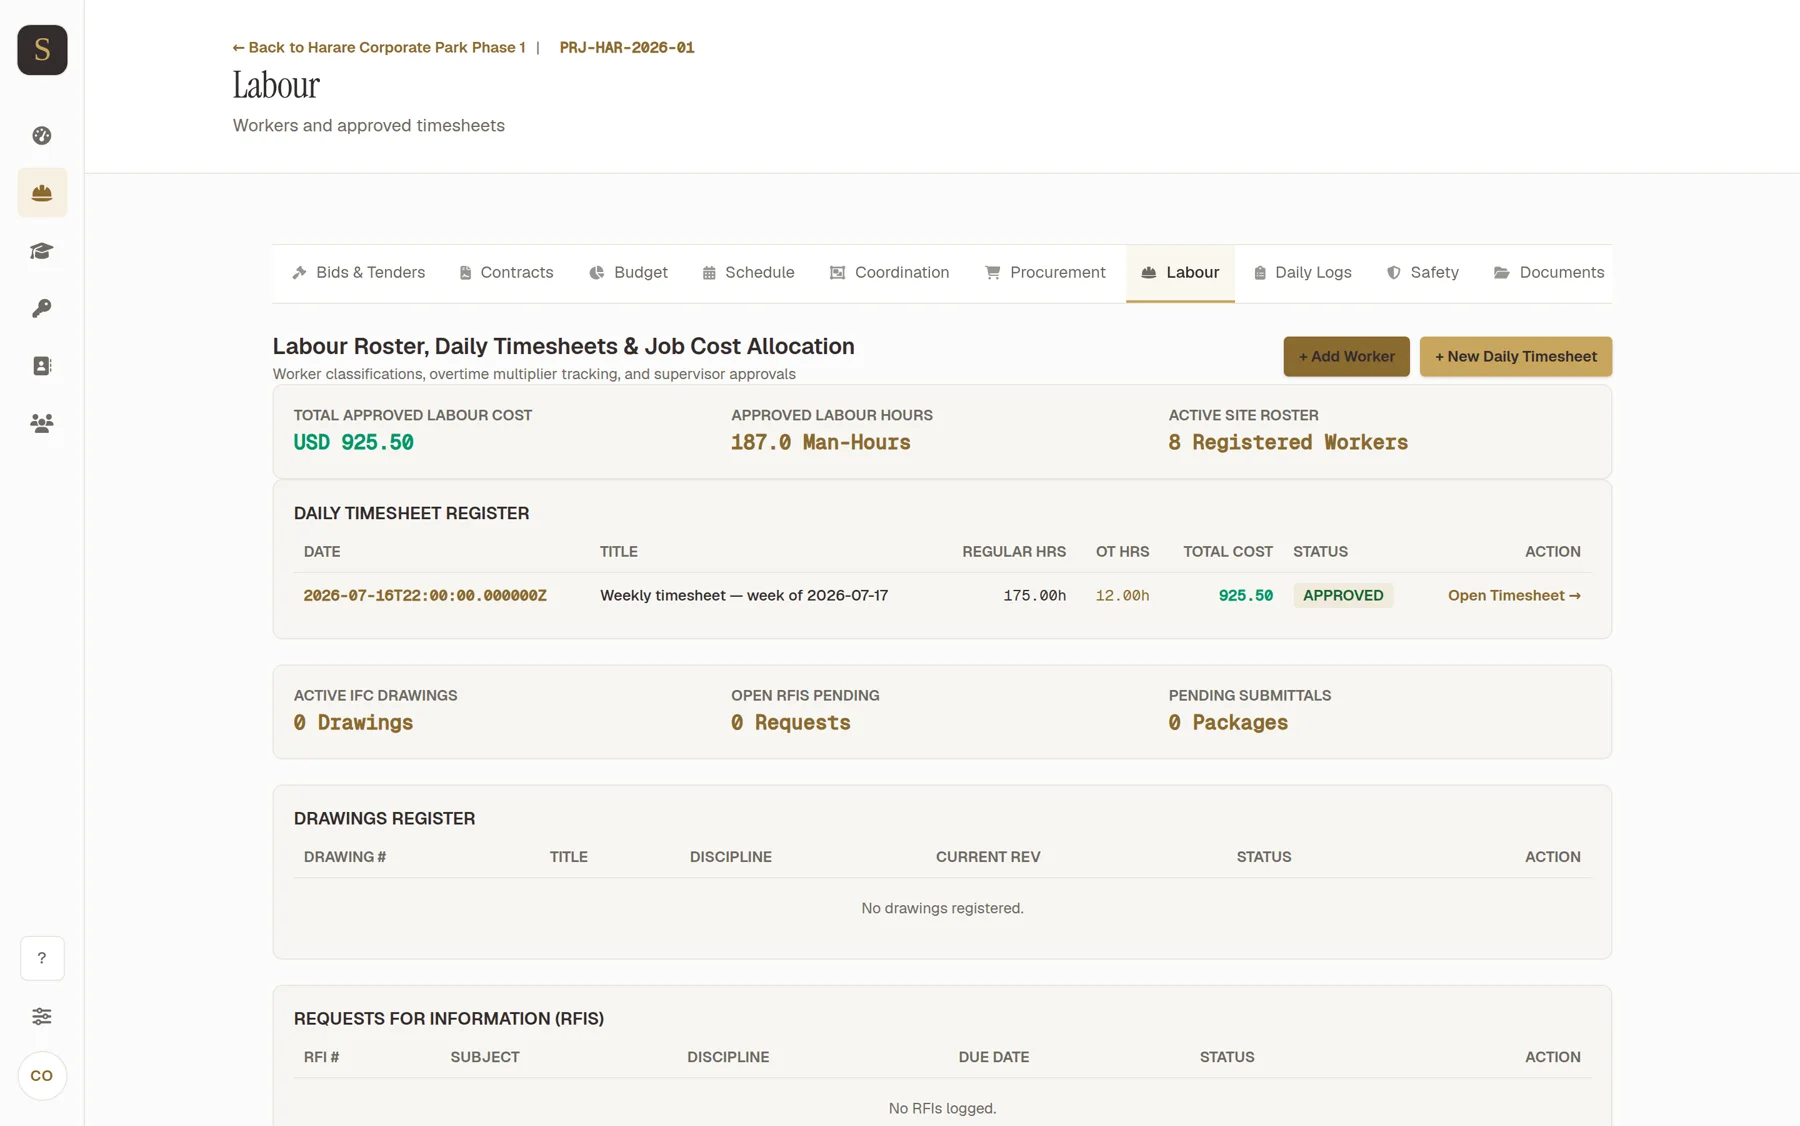Open the contacts book sidebar icon

(x=42, y=366)
